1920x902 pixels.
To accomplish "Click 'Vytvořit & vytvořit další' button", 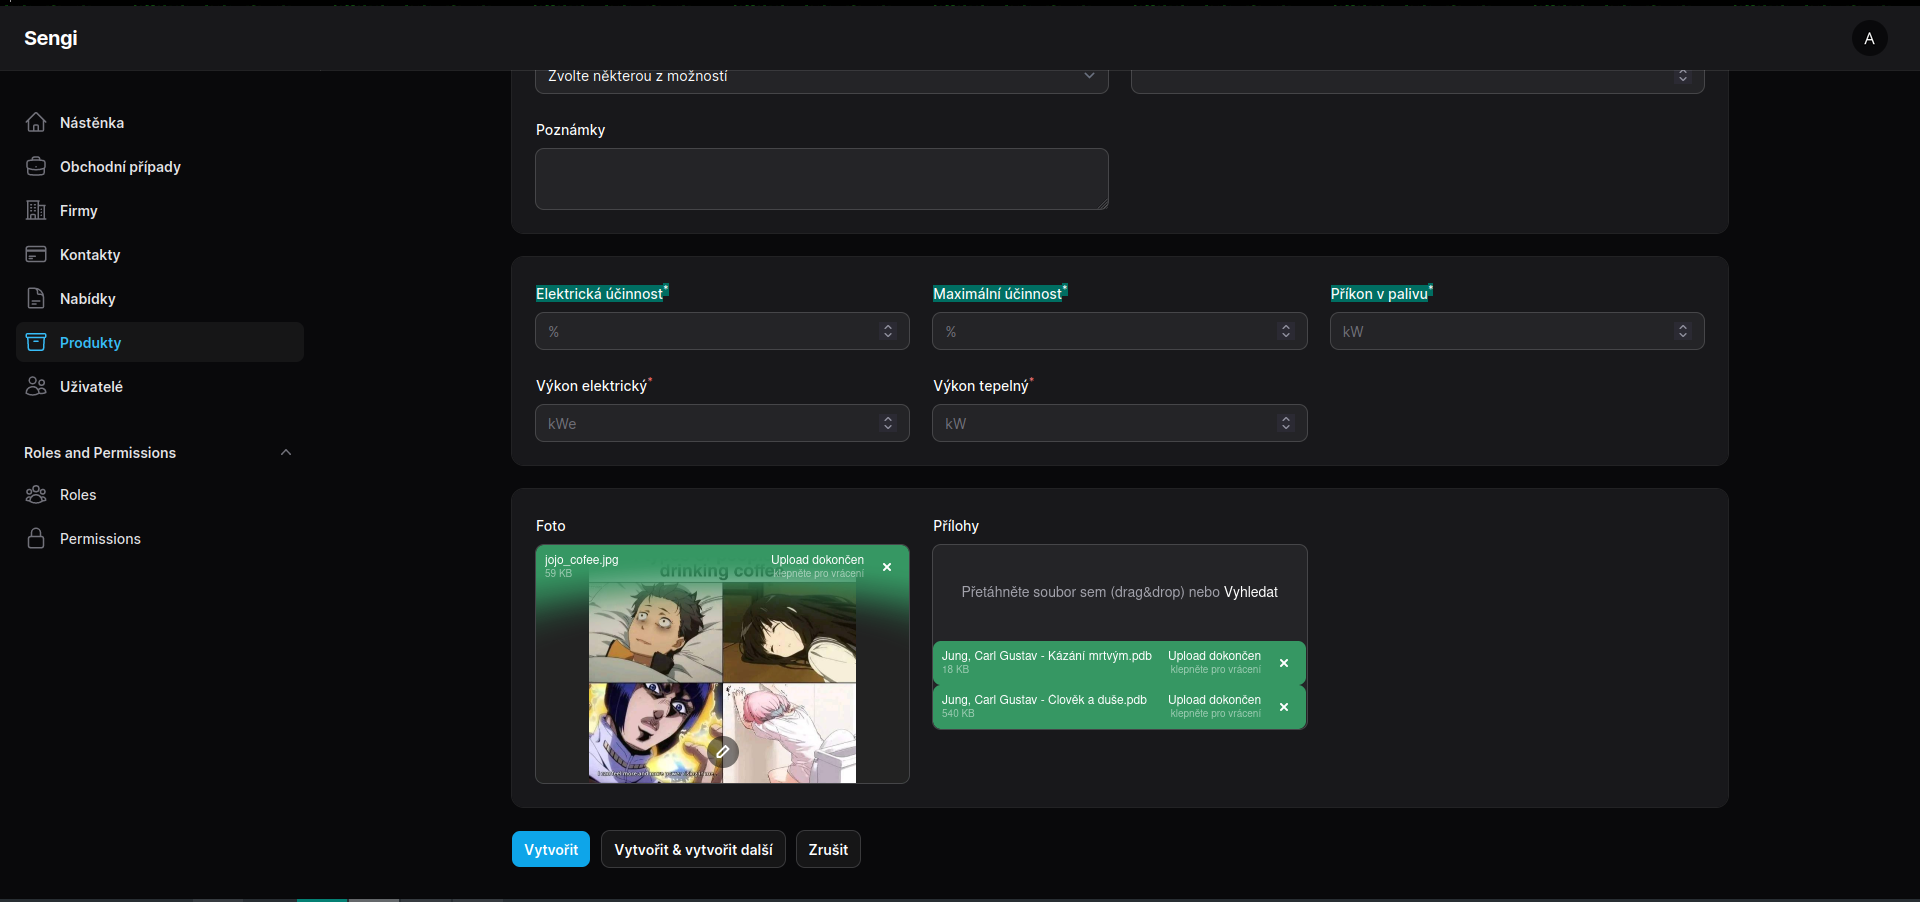I will (x=693, y=849).
